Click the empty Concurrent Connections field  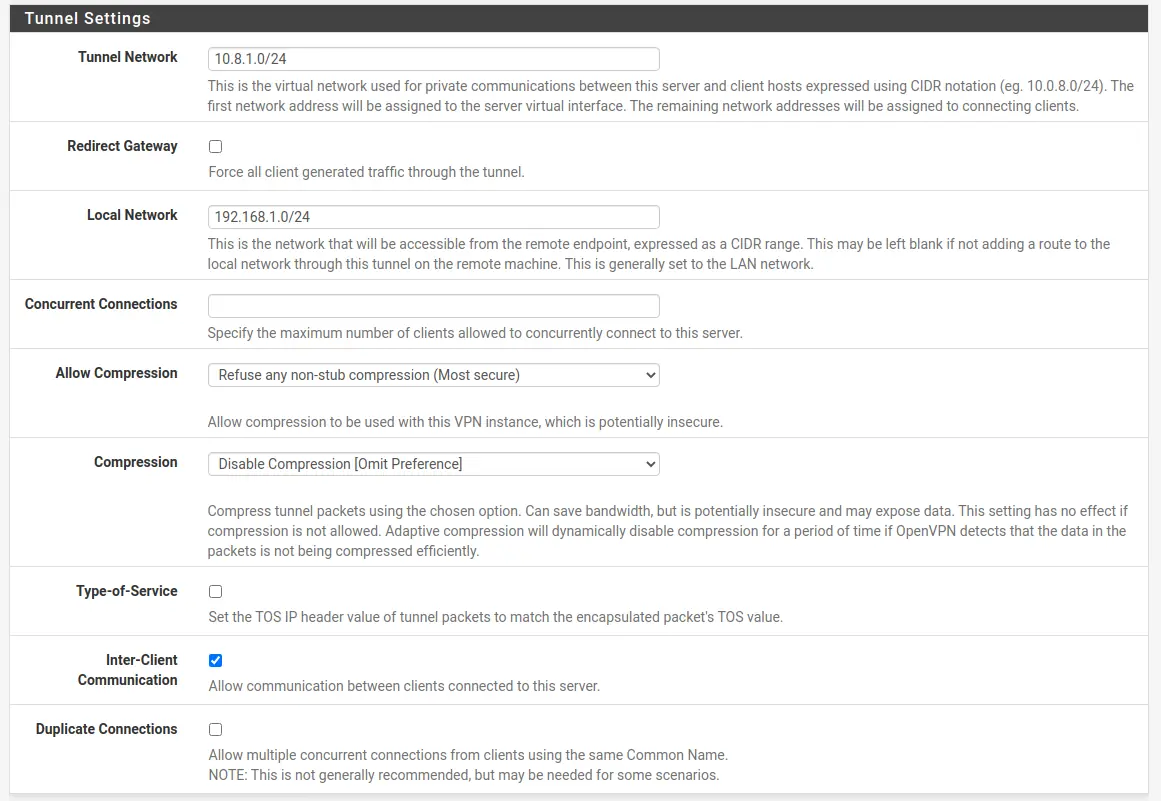[433, 306]
